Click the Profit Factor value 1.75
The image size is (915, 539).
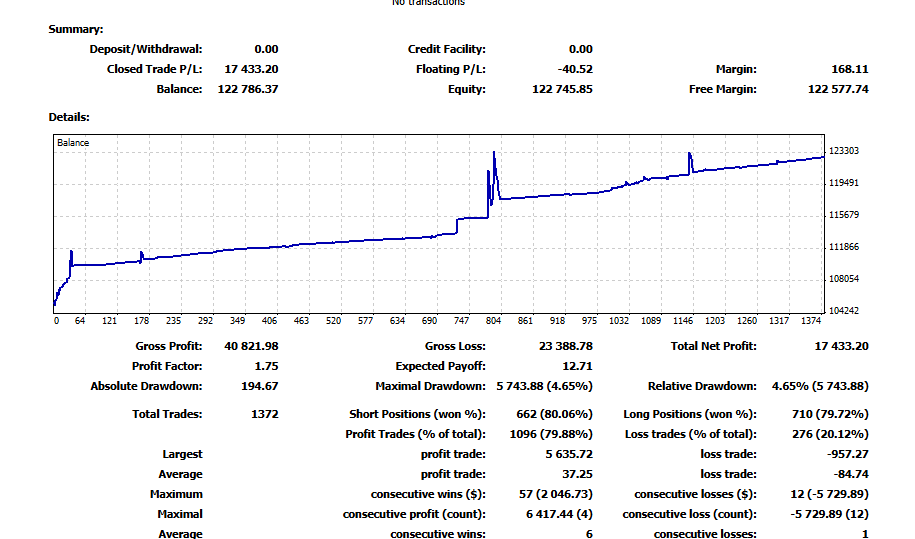click(x=266, y=366)
